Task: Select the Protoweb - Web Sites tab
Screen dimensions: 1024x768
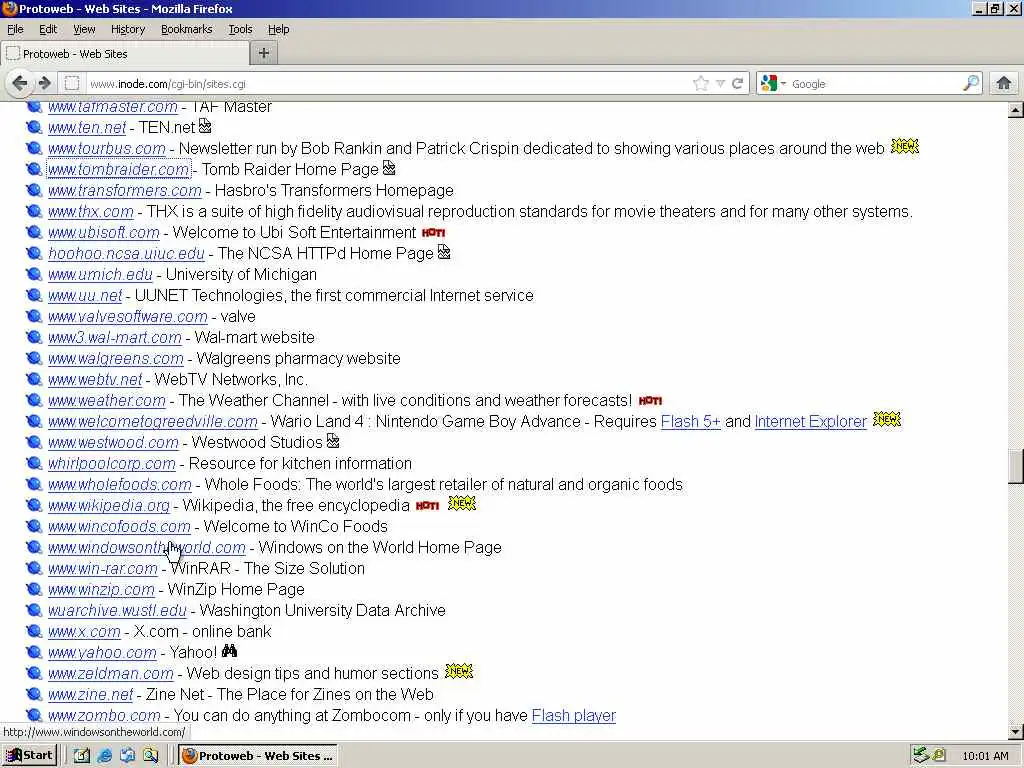Action: point(125,54)
